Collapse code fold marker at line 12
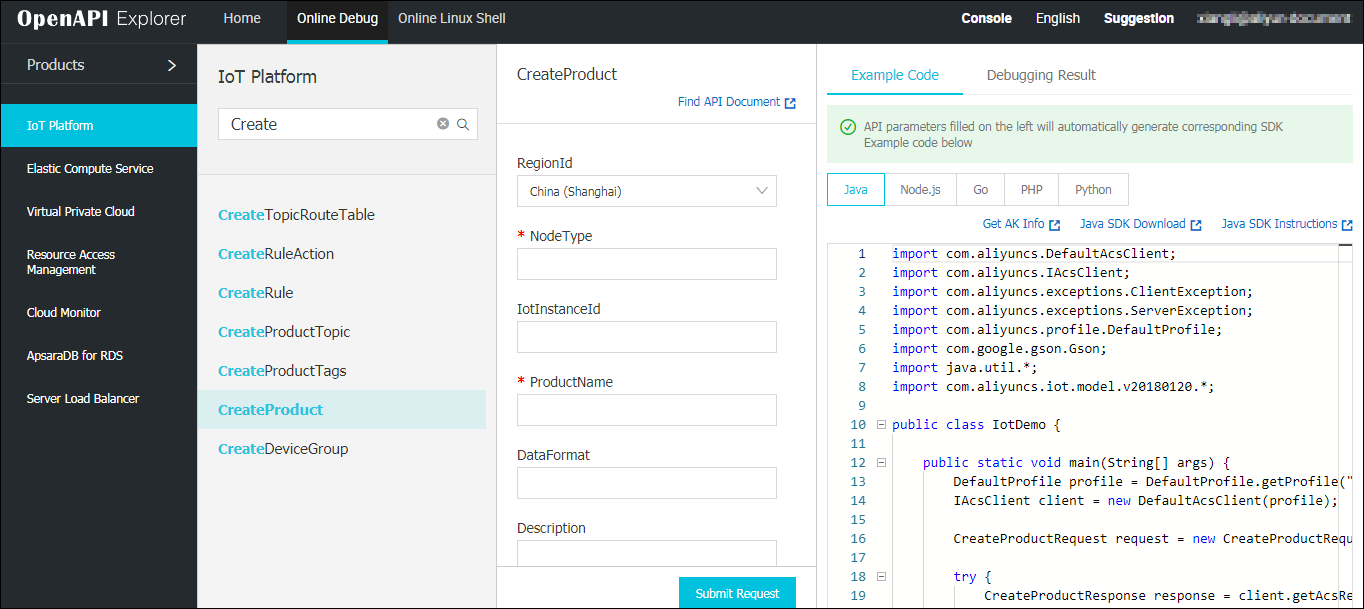 click(881, 463)
